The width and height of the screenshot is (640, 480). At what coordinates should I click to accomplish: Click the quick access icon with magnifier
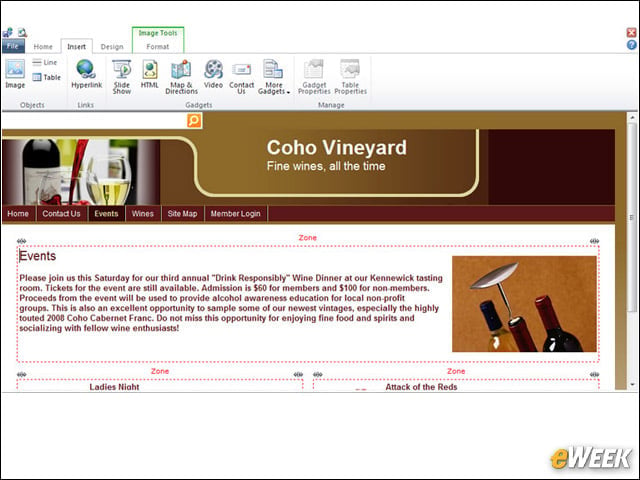point(22,32)
